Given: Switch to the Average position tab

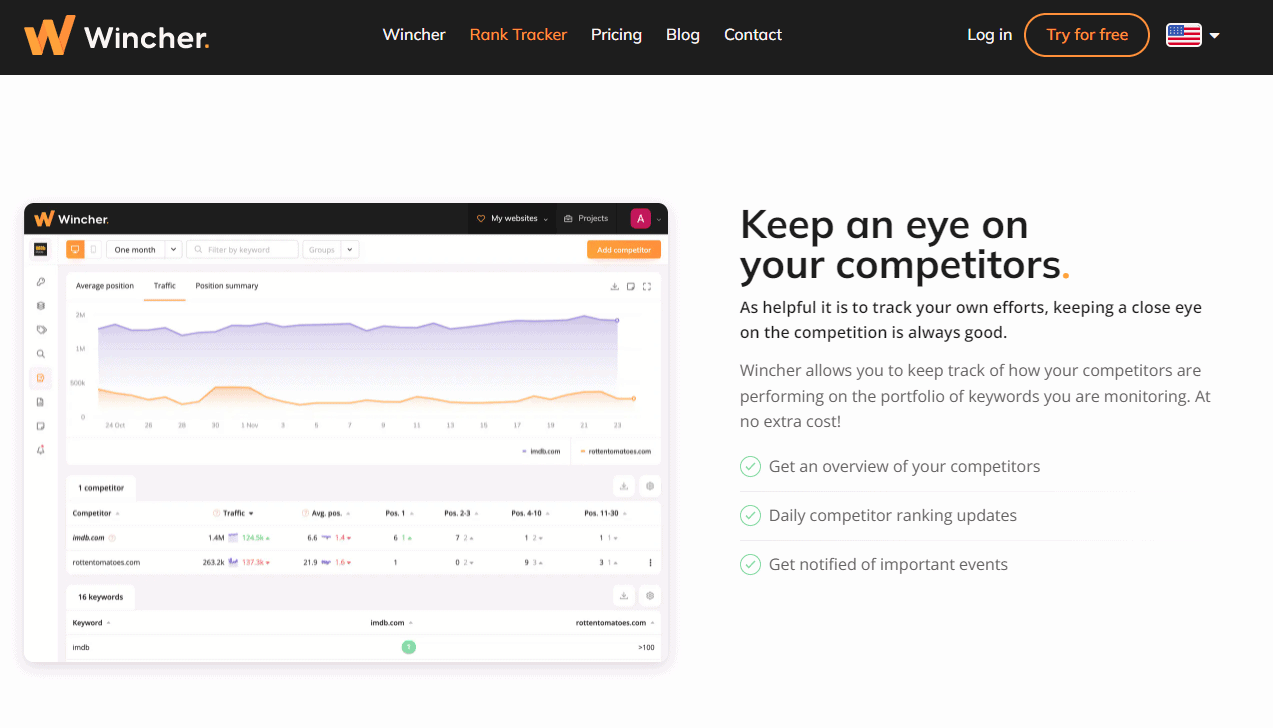Looking at the screenshot, I should [105, 286].
